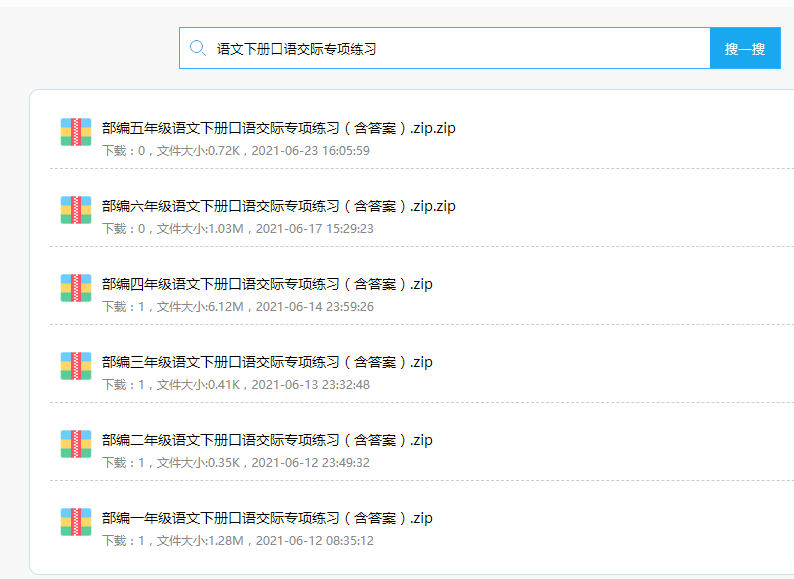The image size is (794, 579).
Task: Click the zip icon for 部编三年级语文下册 file
Action: (76, 366)
